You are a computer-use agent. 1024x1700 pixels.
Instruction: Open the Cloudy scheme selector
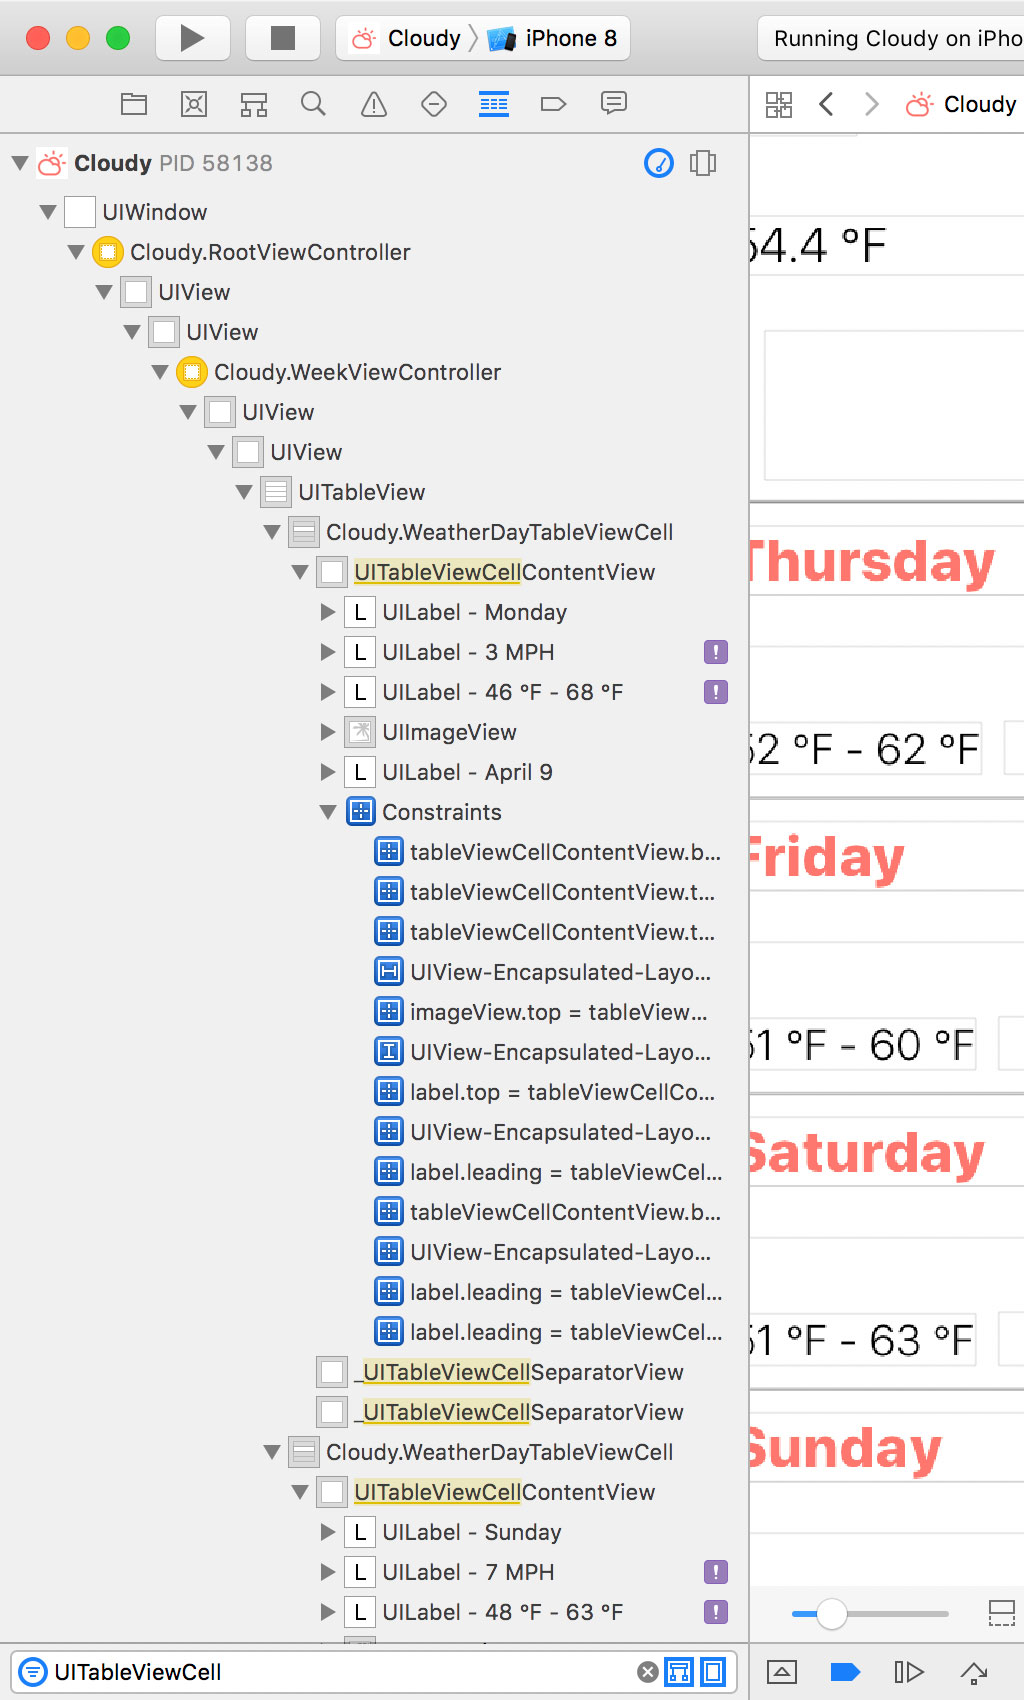[406, 38]
